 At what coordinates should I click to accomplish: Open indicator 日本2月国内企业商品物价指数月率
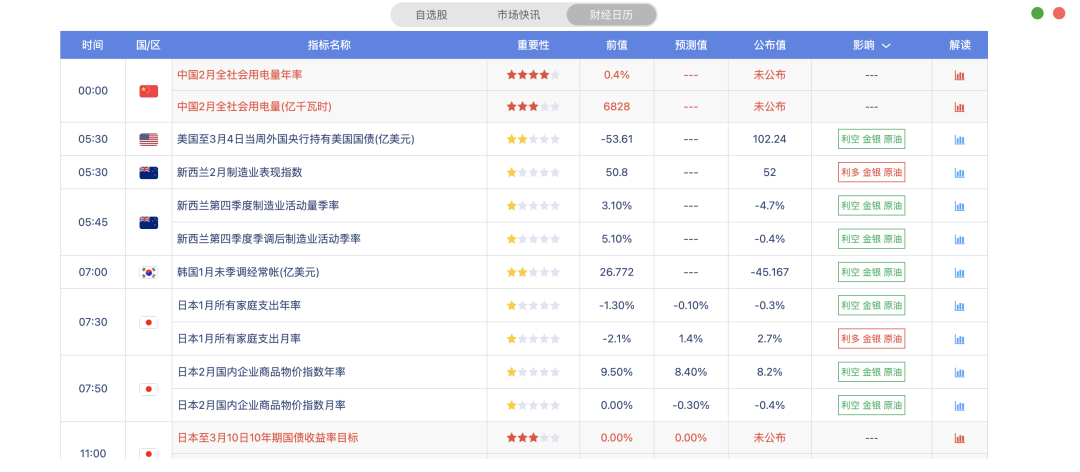tap(261, 405)
